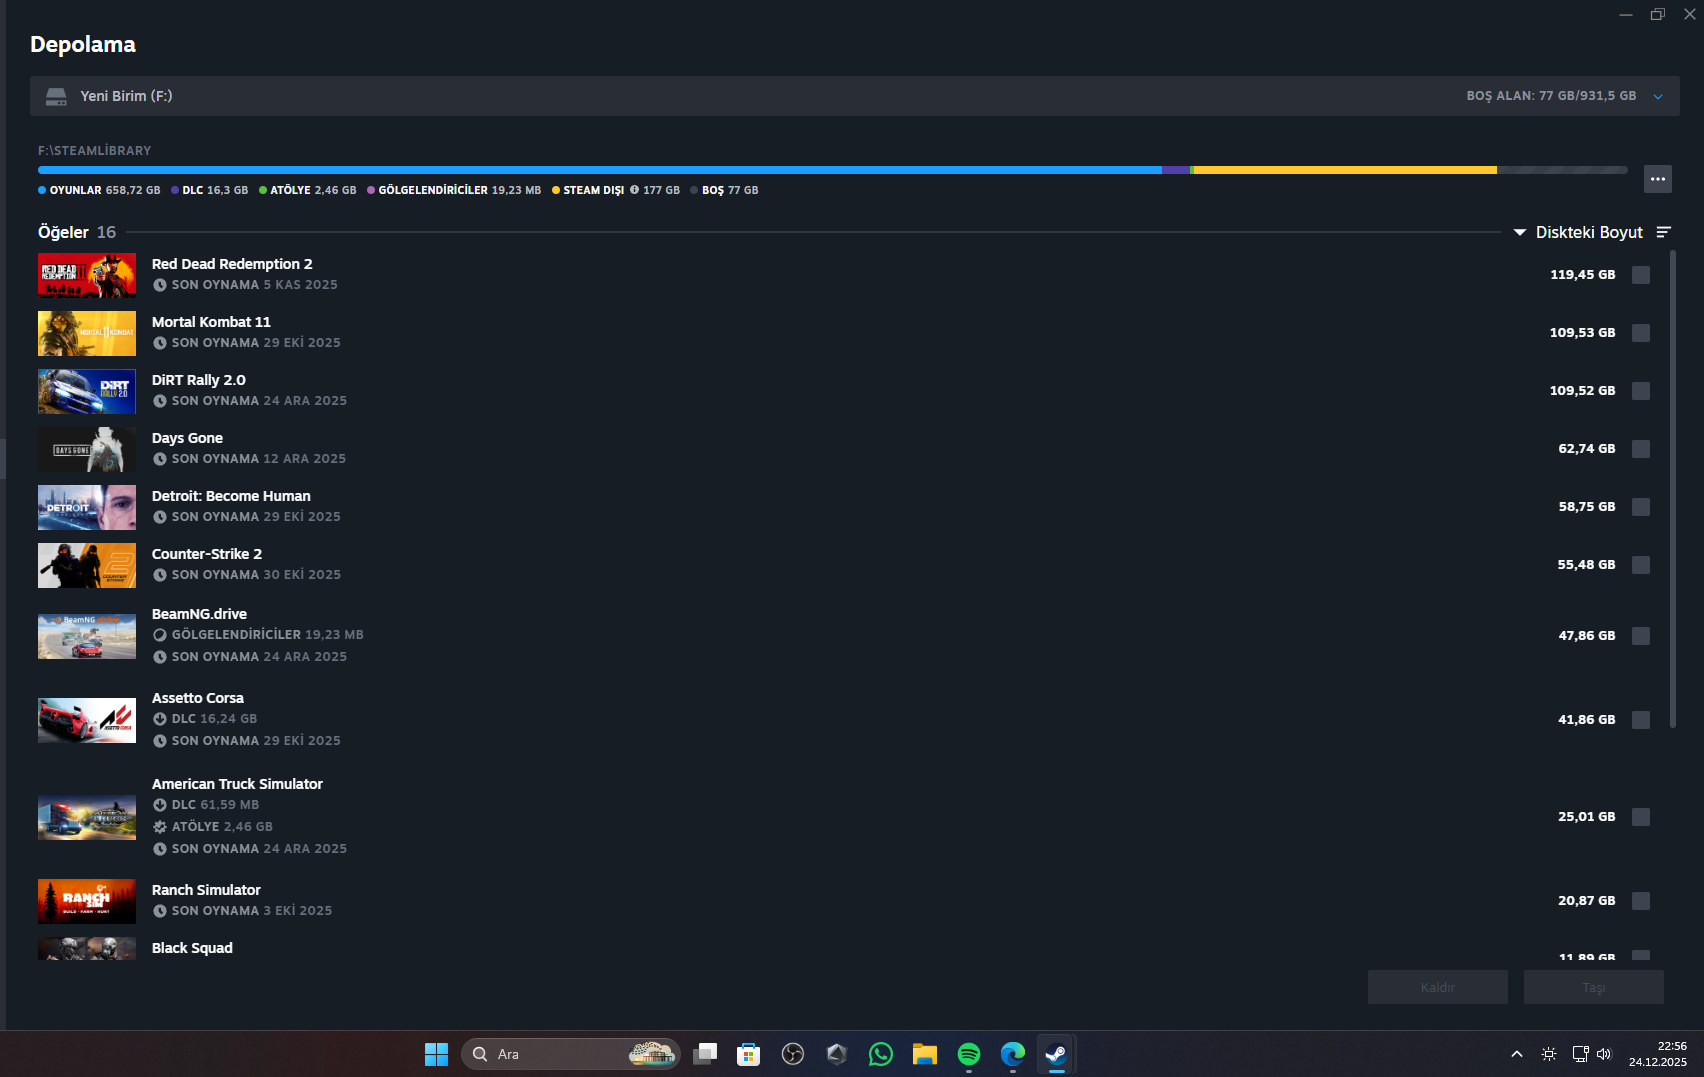Click the DLC icon under Assetto Corsa
The height and width of the screenshot is (1077, 1704).
point(160,719)
